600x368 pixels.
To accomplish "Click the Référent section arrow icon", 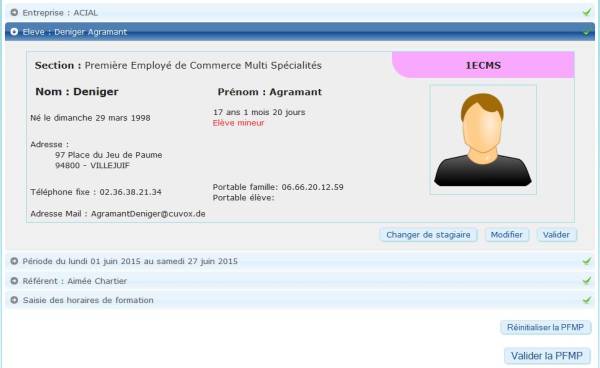I will pyautogui.click(x=14, y=281).
